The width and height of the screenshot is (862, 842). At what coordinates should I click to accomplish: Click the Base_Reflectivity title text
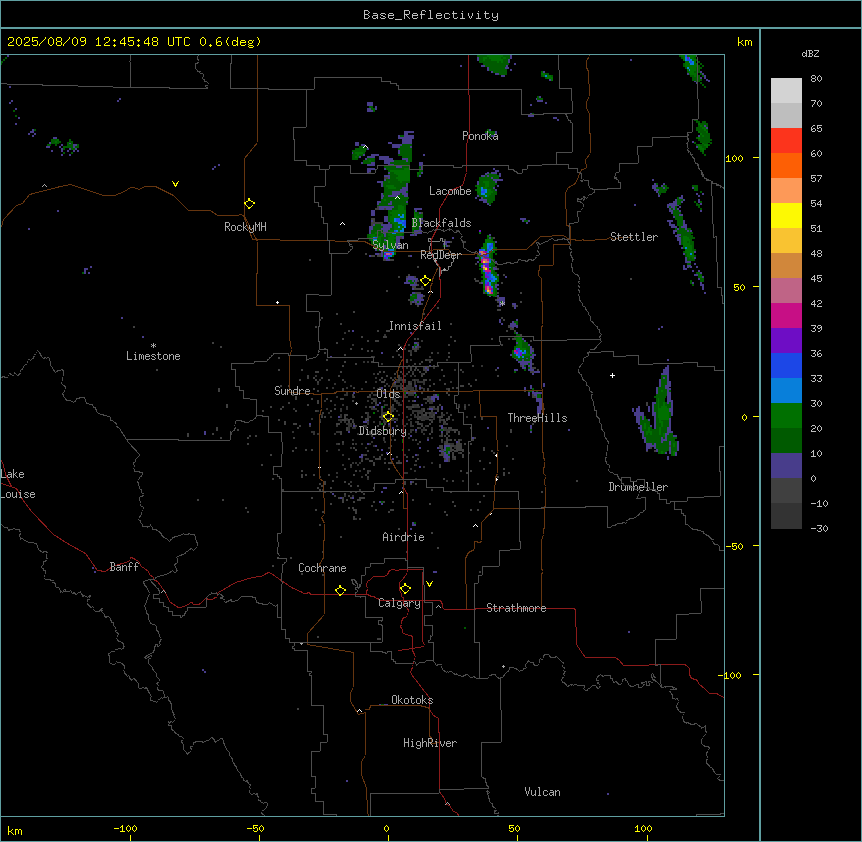(x=431, y=15)
